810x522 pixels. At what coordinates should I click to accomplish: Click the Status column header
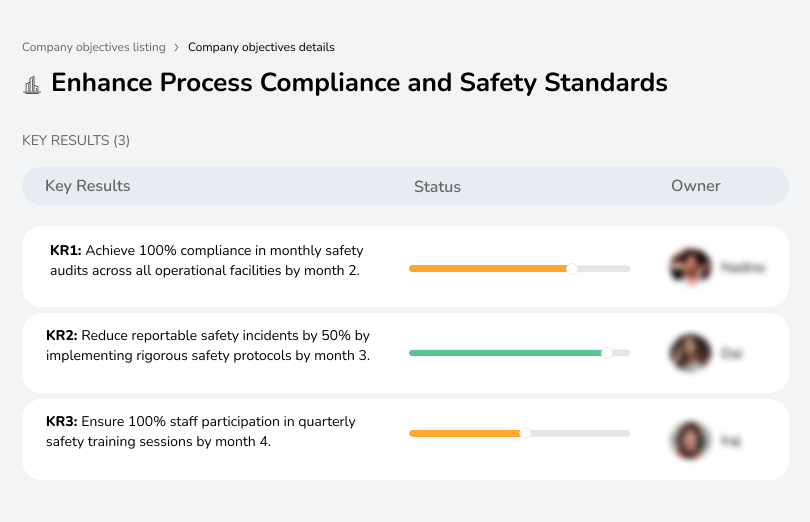point(437,187)
